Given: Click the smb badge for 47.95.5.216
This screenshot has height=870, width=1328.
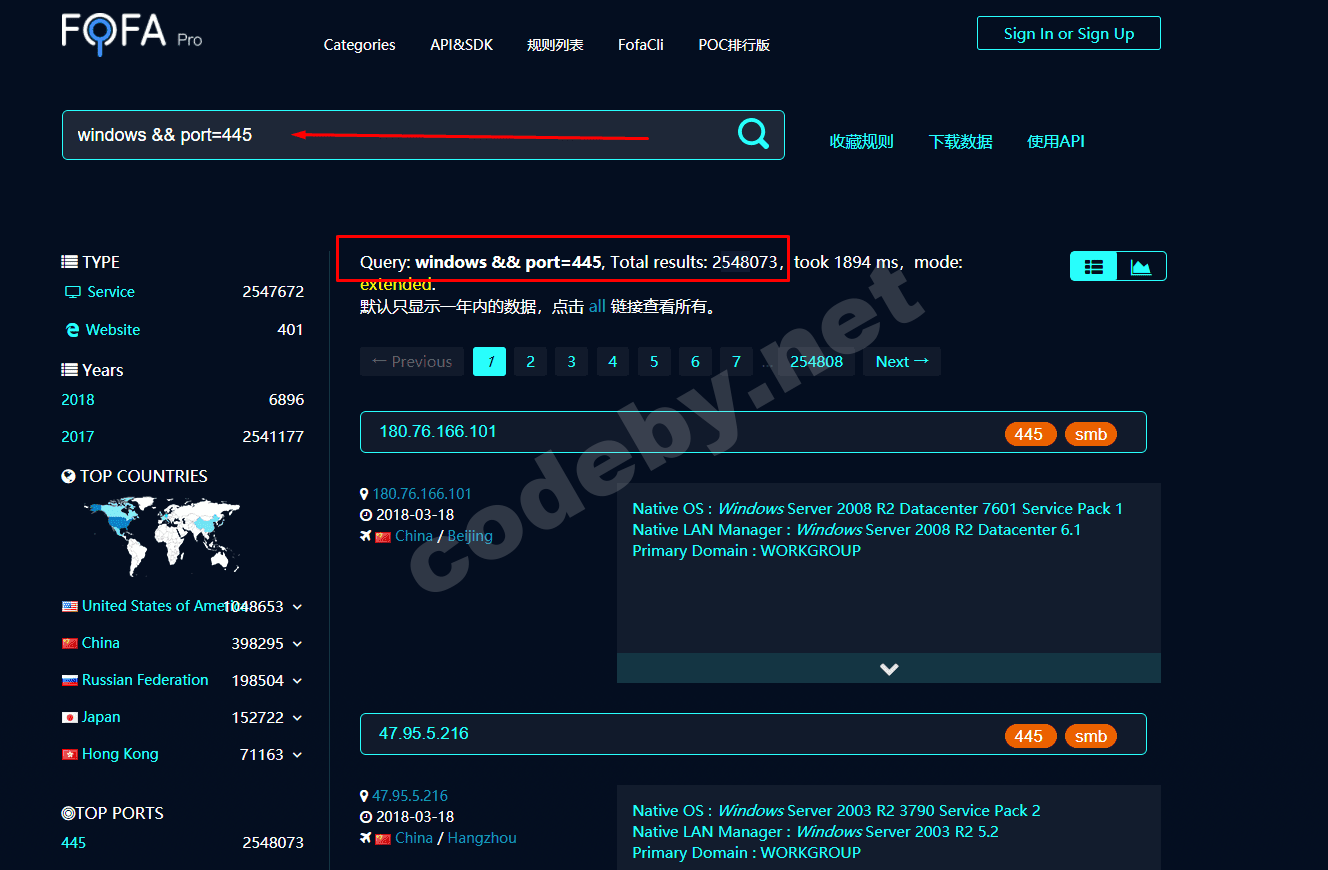Looking at the screenshot, I should [x=1091, y=736].
